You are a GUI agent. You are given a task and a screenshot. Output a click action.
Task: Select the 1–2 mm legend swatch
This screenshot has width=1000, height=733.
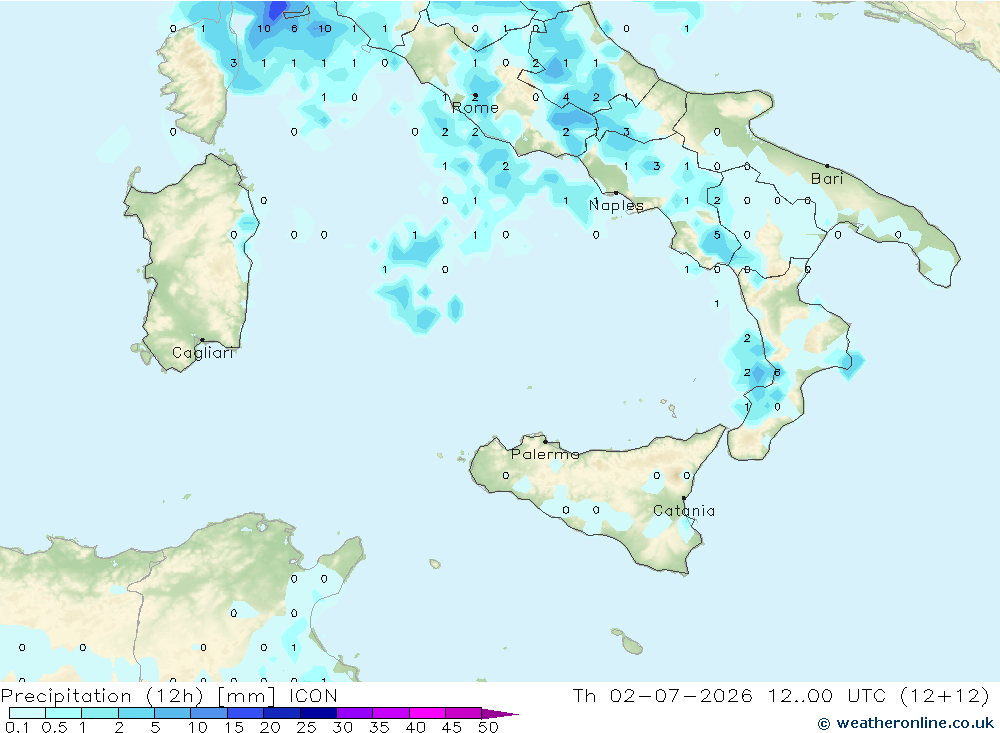(100, 713)
